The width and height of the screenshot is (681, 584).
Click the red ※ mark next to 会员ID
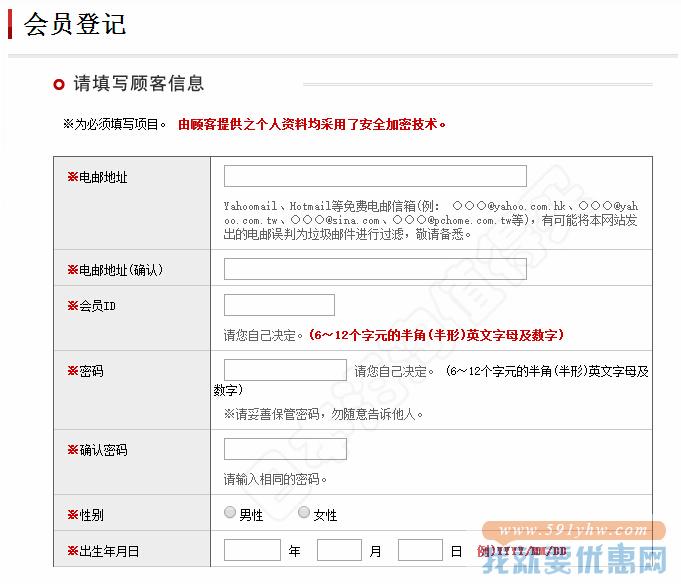72,305
